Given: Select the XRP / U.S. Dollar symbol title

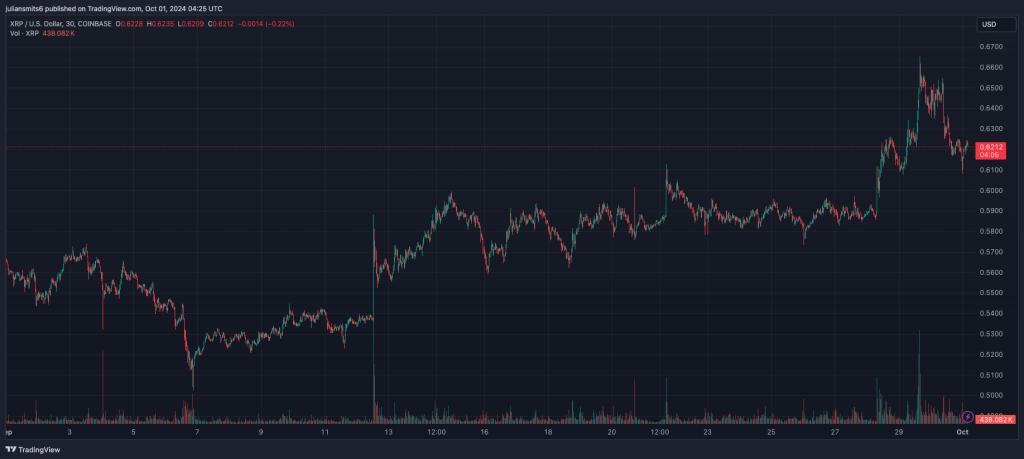Looking at the screenshot, I should [59, 24].
